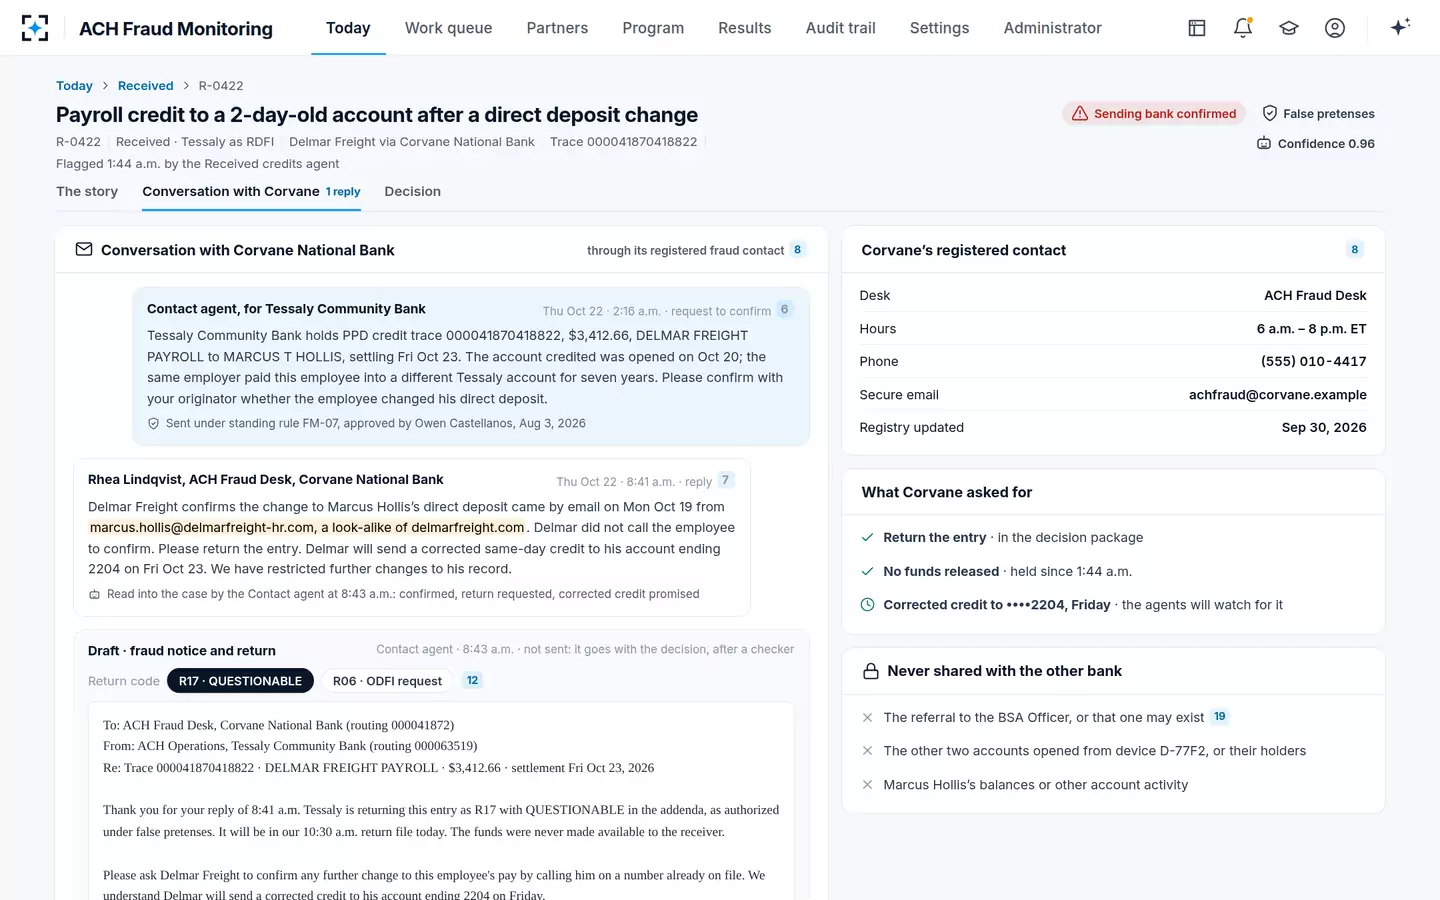Click the highlighted marcus.hollis look-alike email text

307,528
